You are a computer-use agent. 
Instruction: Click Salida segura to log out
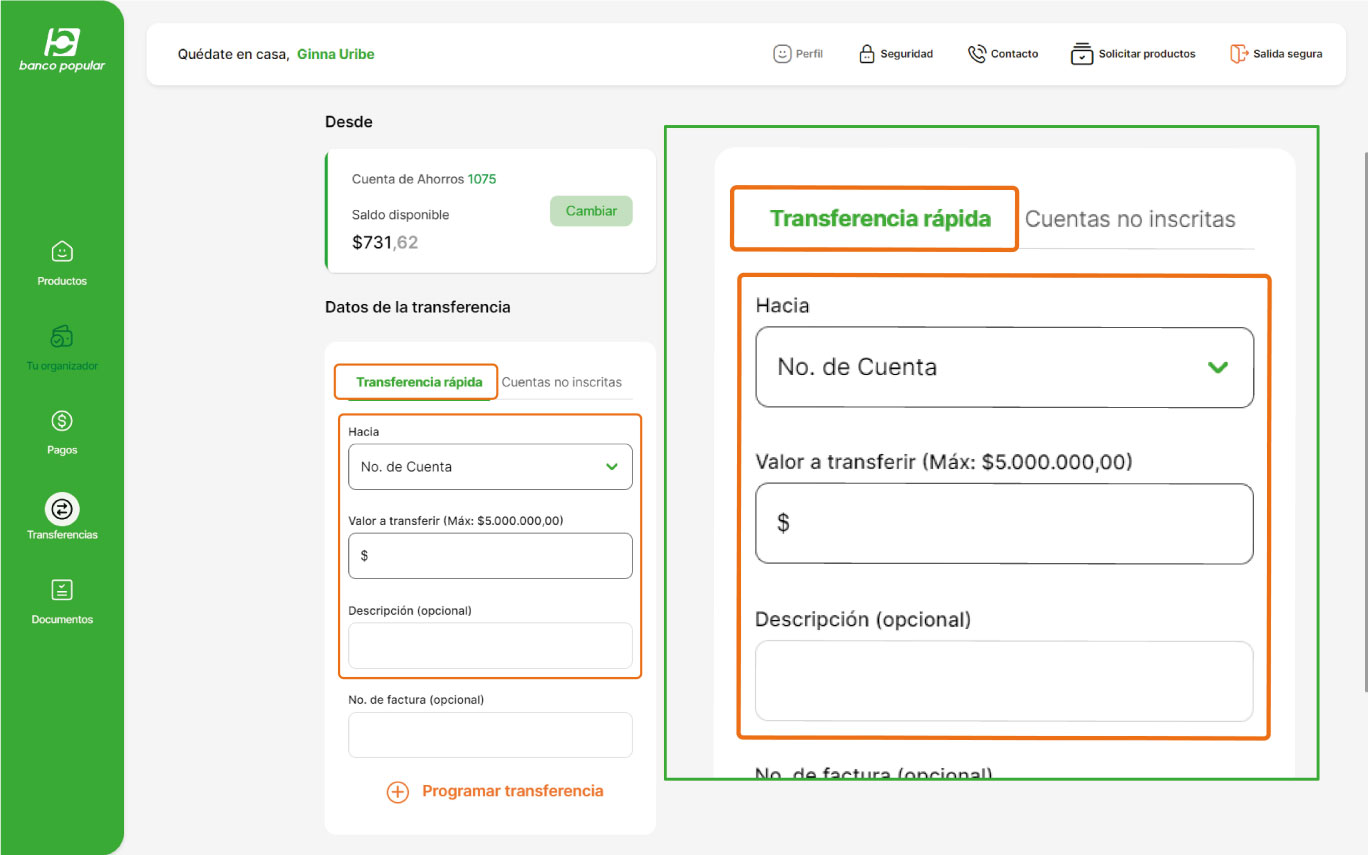[1275, 54]
